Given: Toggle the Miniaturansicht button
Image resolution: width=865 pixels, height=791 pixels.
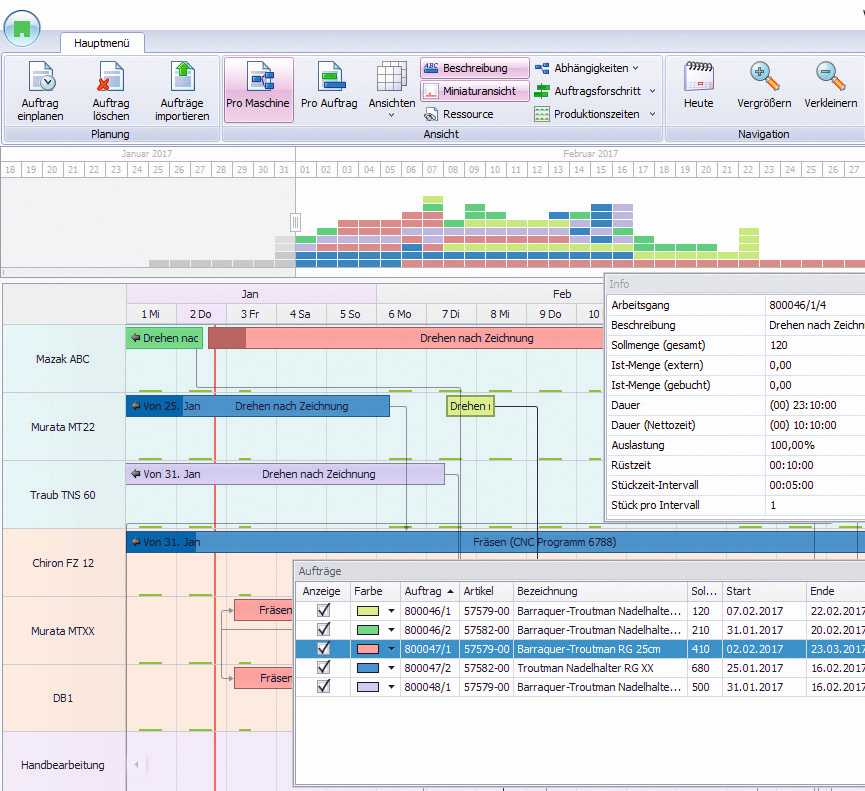Looking at the screenshot, I should coord(475,91).
